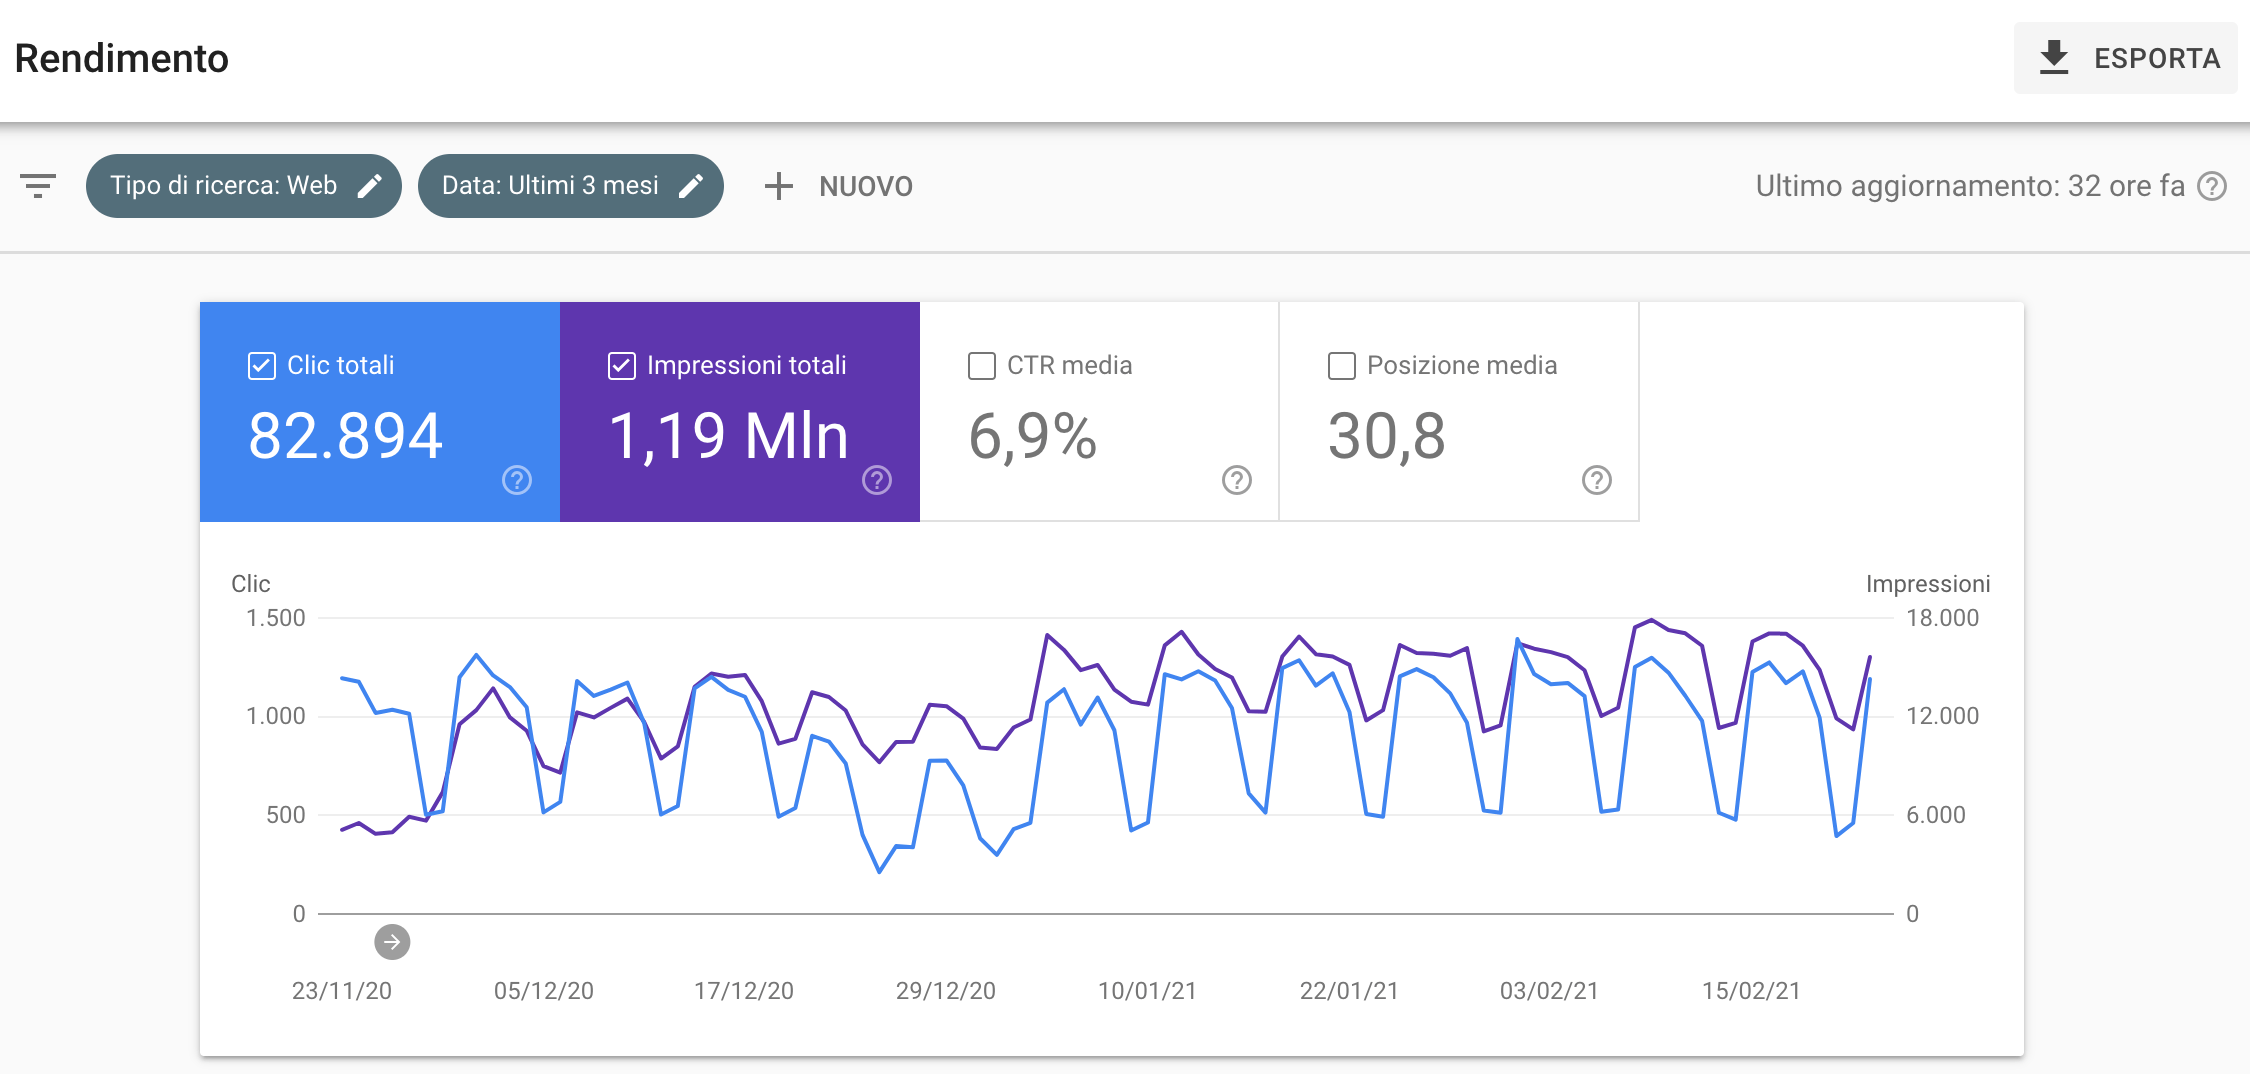This screenshot has height=1074, width=2250.
Task: Open help icon in CTR media card
Action: coord(1236,481)
